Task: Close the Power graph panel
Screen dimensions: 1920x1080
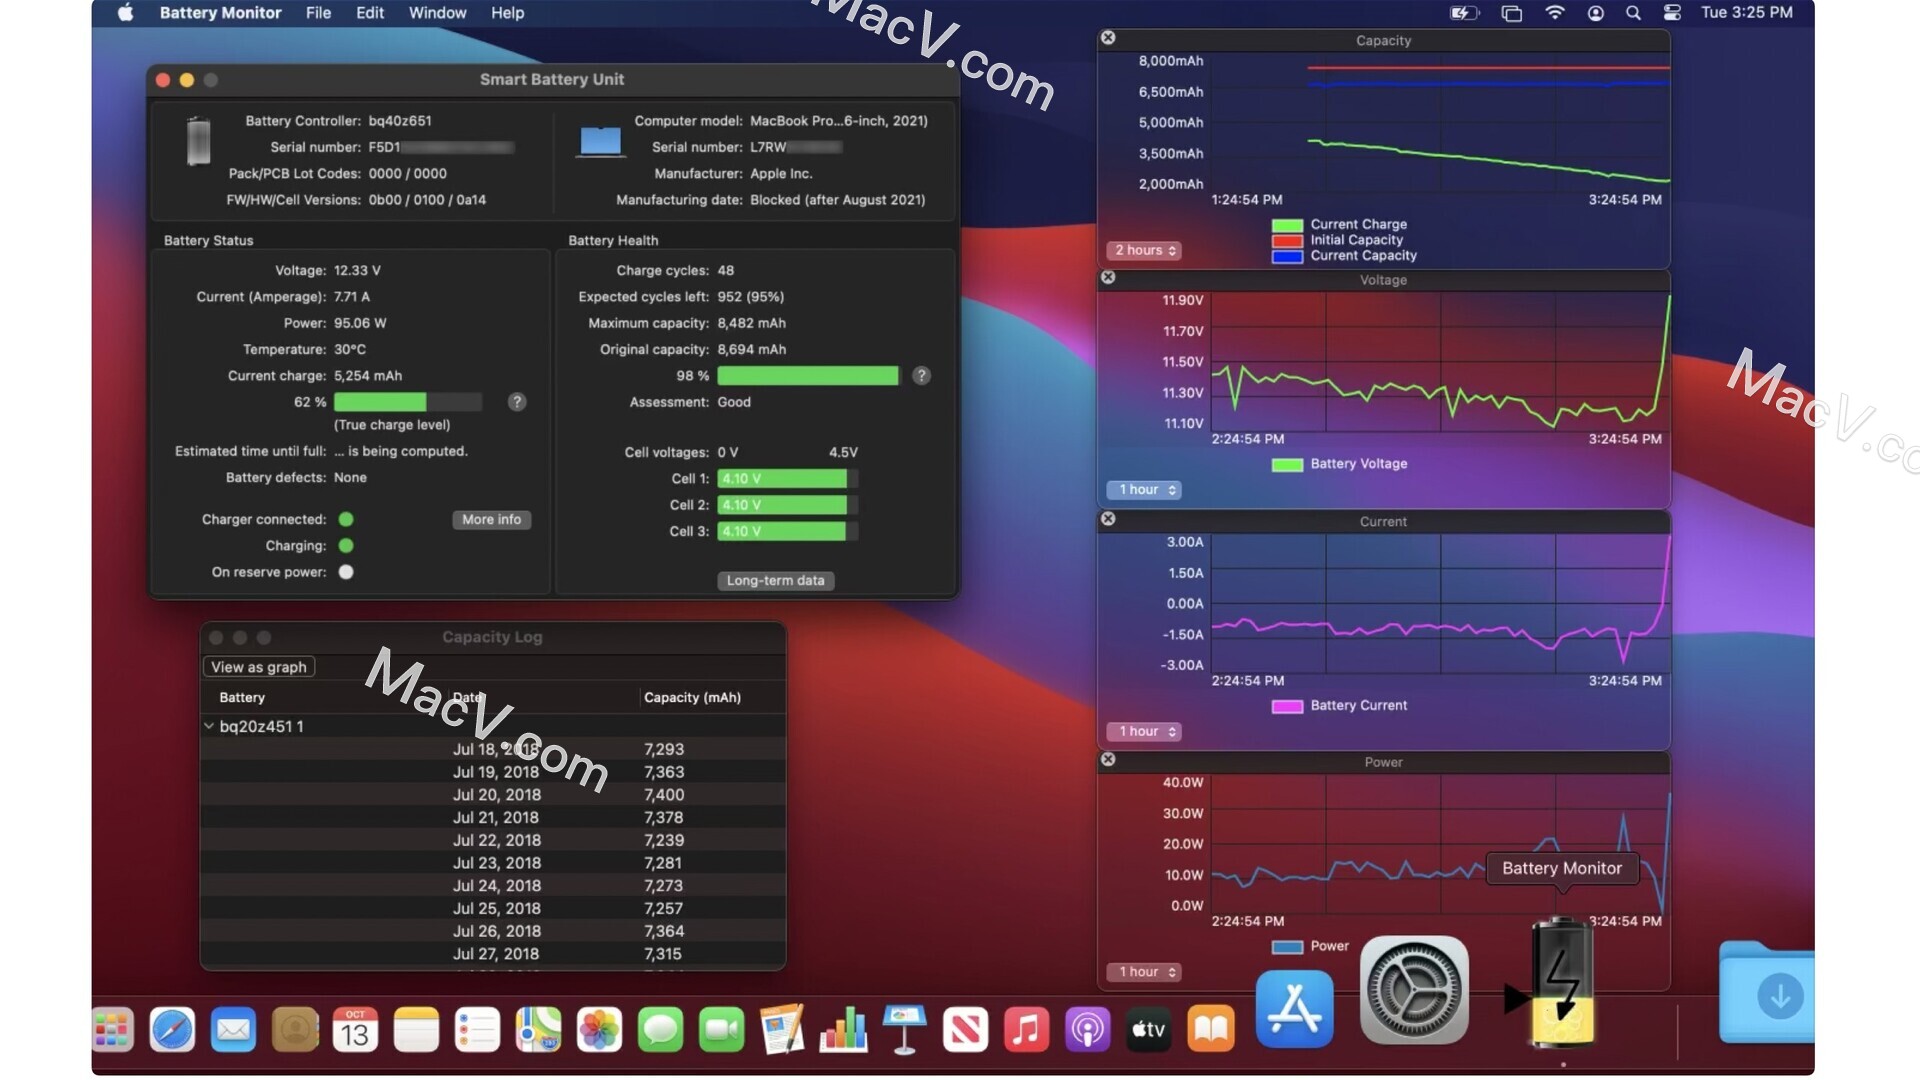Action: pos(1108,759)
